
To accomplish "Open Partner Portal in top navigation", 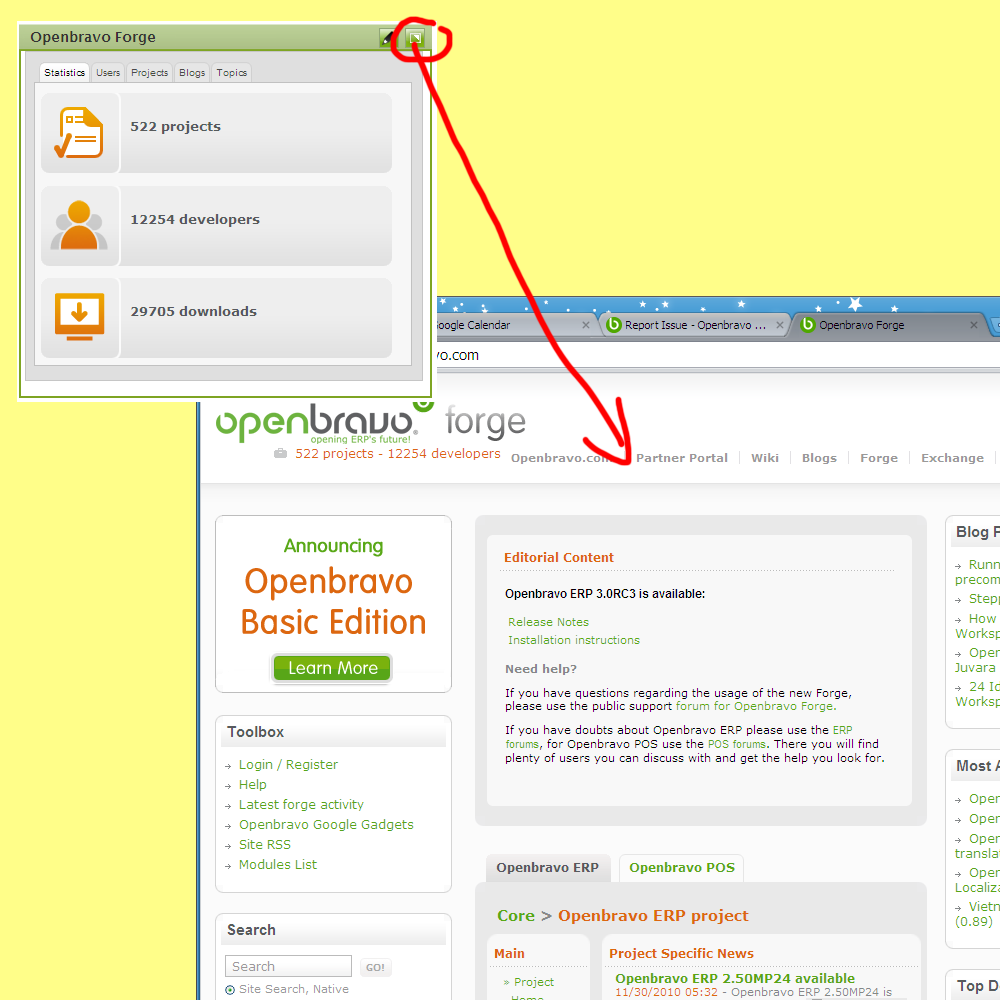I will click(x=682, y=458).
